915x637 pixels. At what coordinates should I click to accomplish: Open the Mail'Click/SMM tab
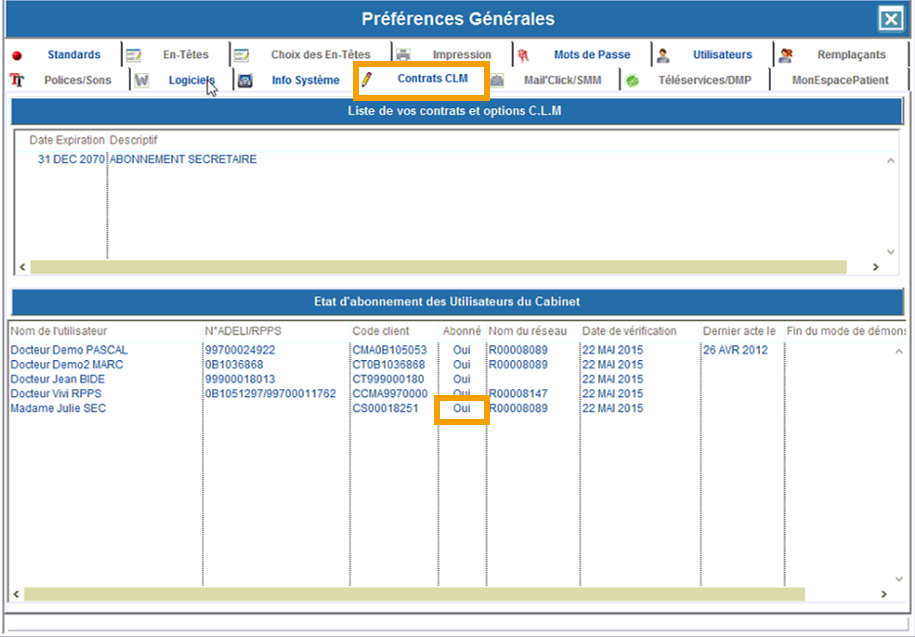(x=562, y=80)
